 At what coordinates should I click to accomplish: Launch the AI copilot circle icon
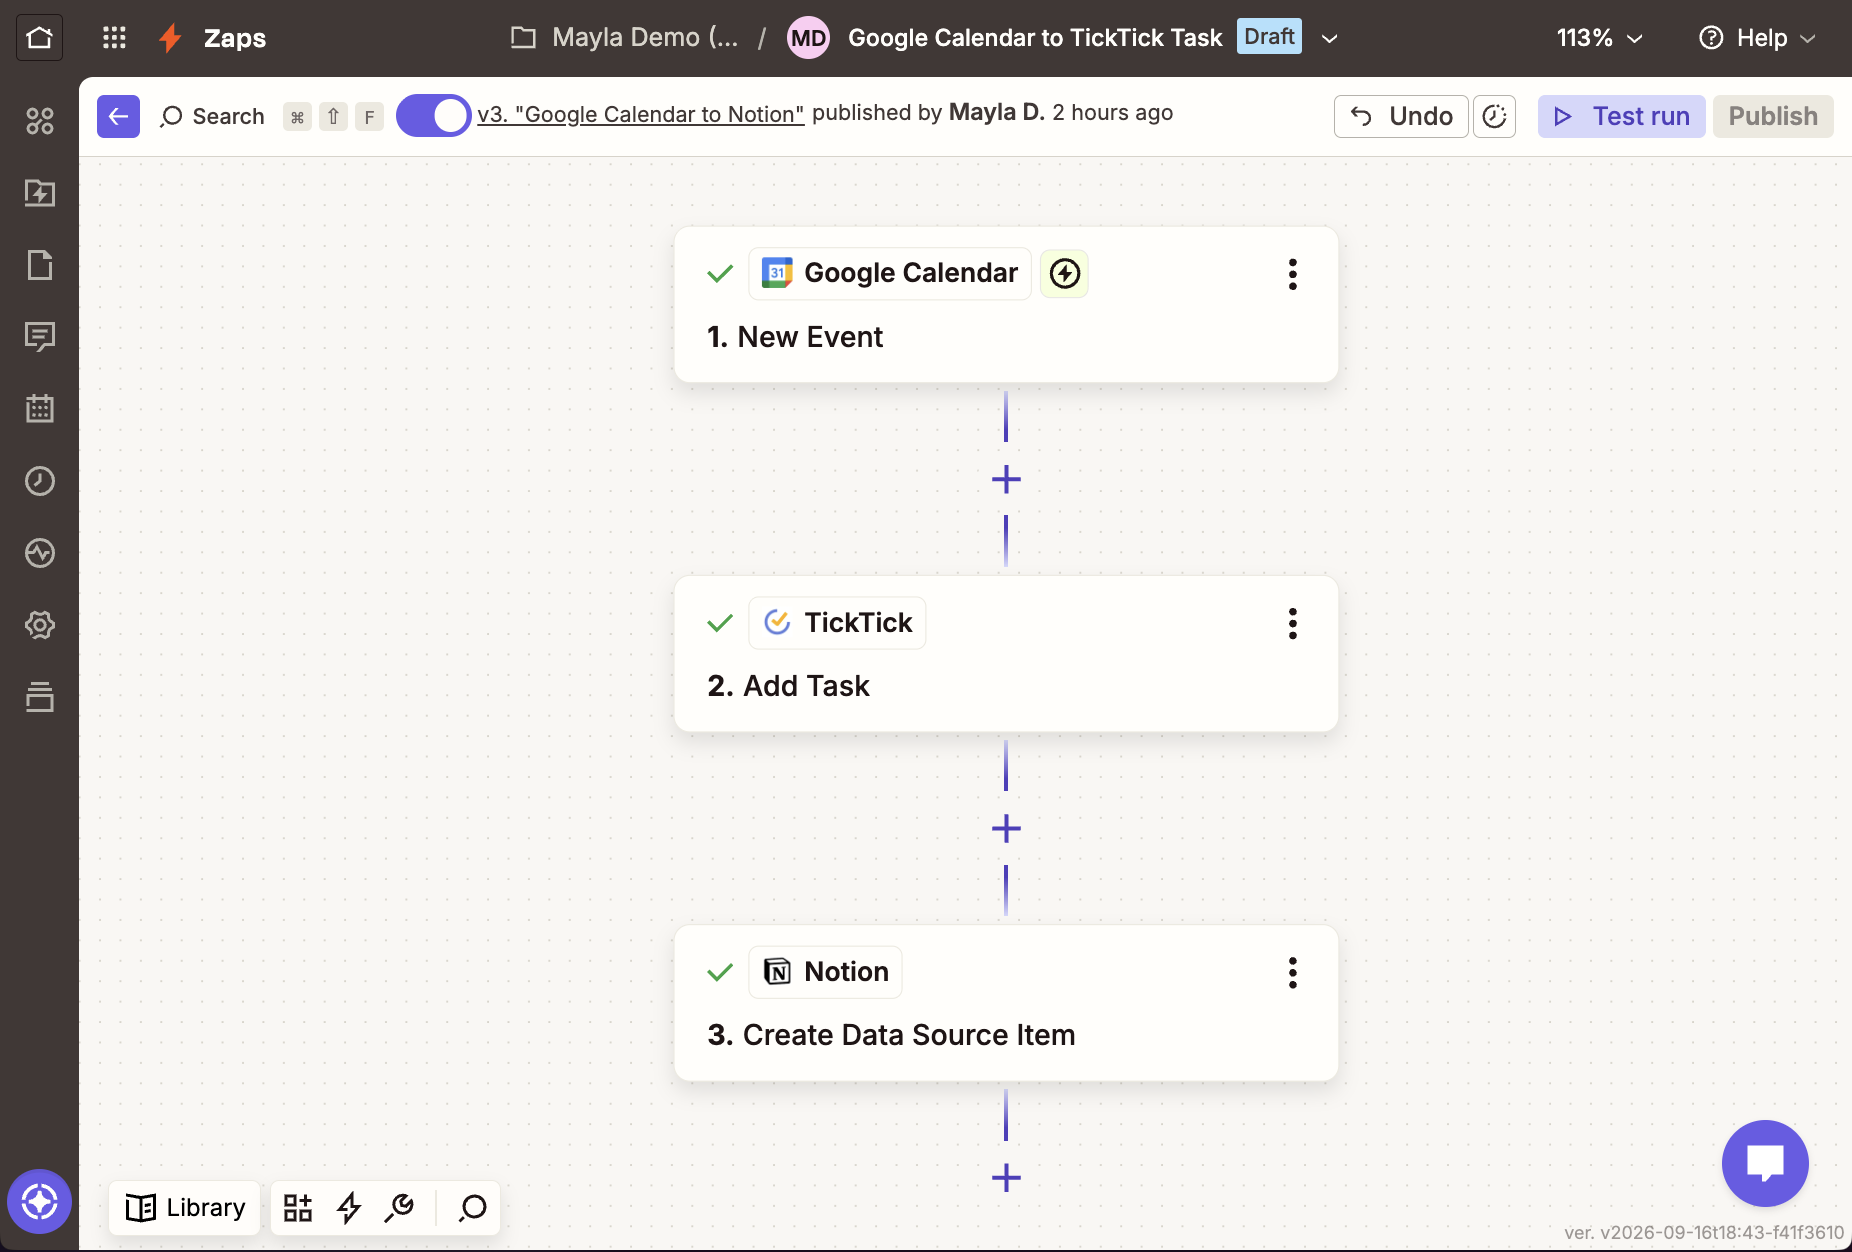click(39, 1201)
